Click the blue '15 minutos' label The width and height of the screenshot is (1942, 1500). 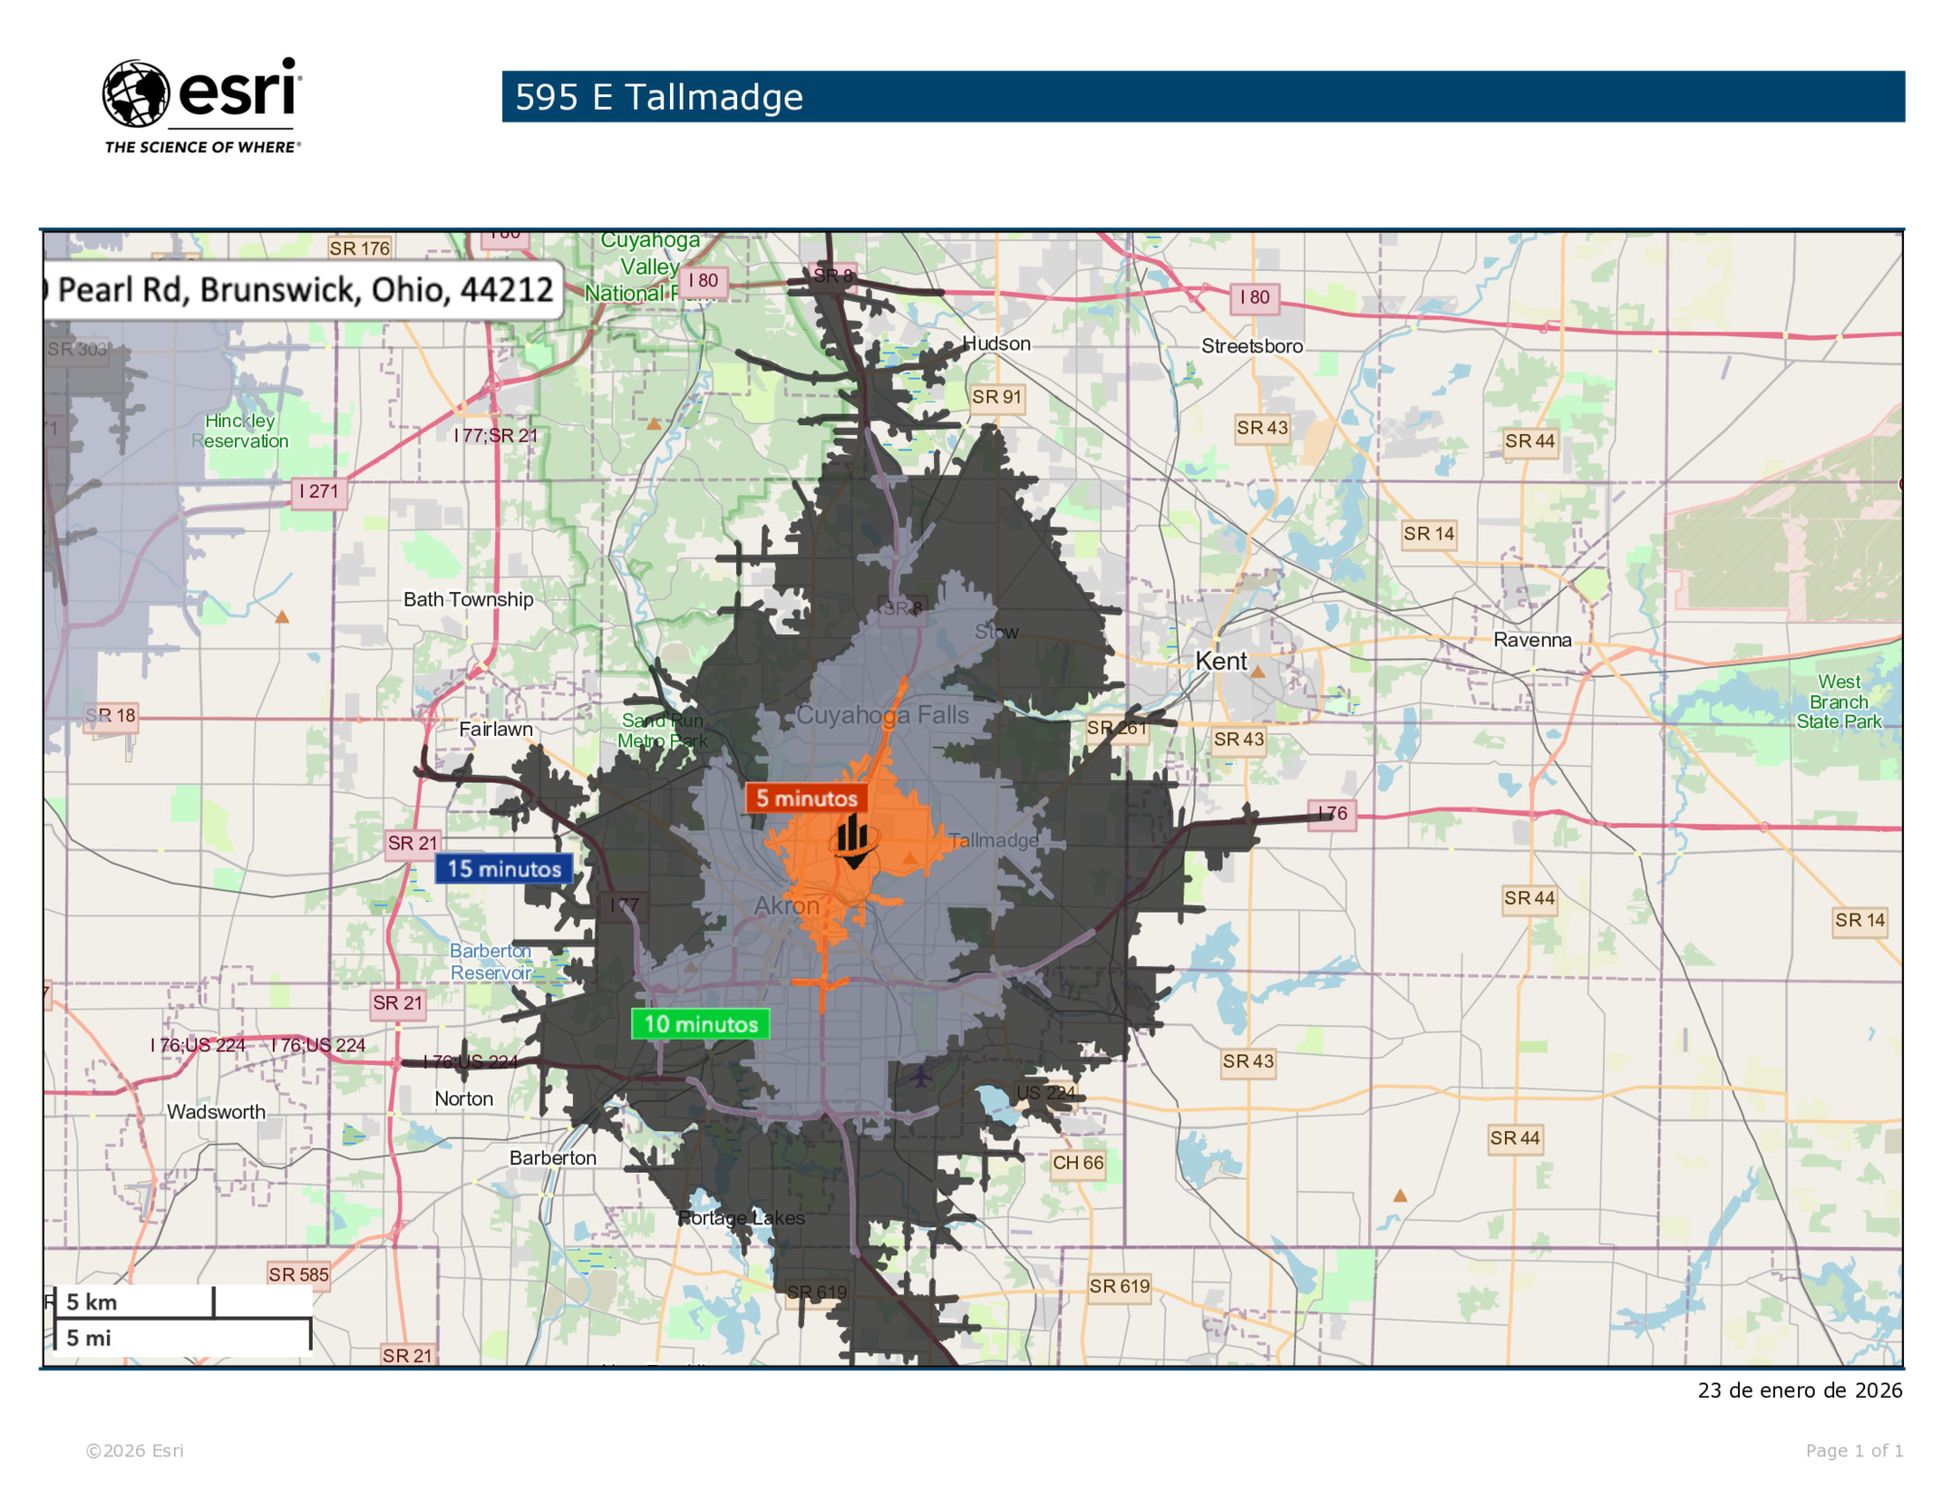504,869
